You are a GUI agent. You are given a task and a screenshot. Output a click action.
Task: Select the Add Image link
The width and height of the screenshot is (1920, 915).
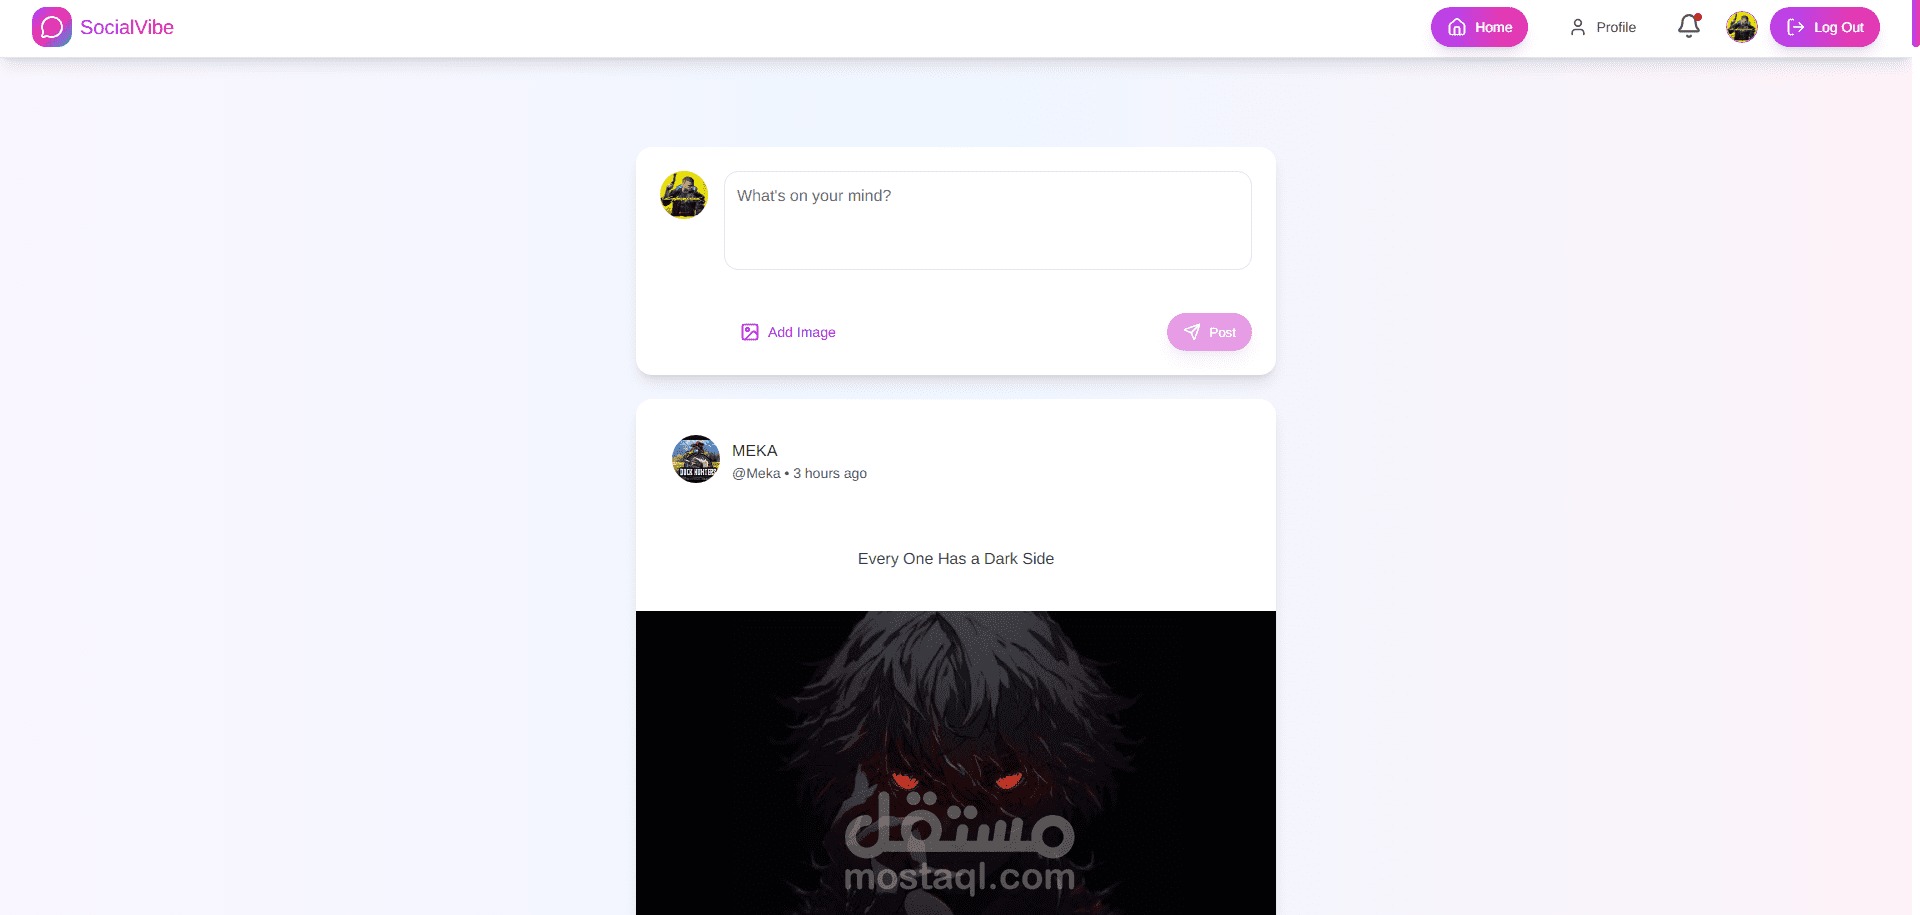788,332
